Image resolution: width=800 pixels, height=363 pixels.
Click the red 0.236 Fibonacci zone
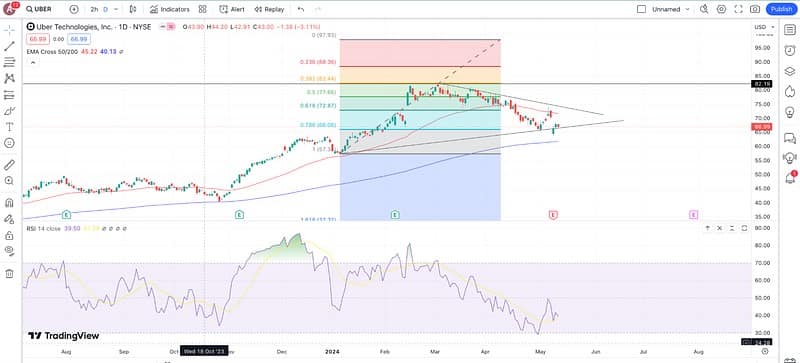420,53
